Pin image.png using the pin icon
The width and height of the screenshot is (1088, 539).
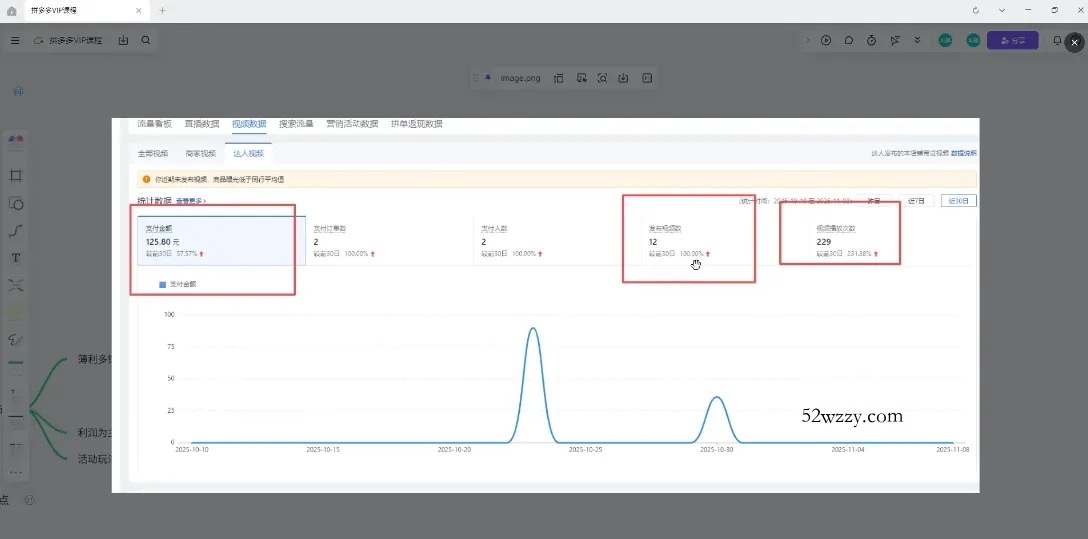pos(488,78)
